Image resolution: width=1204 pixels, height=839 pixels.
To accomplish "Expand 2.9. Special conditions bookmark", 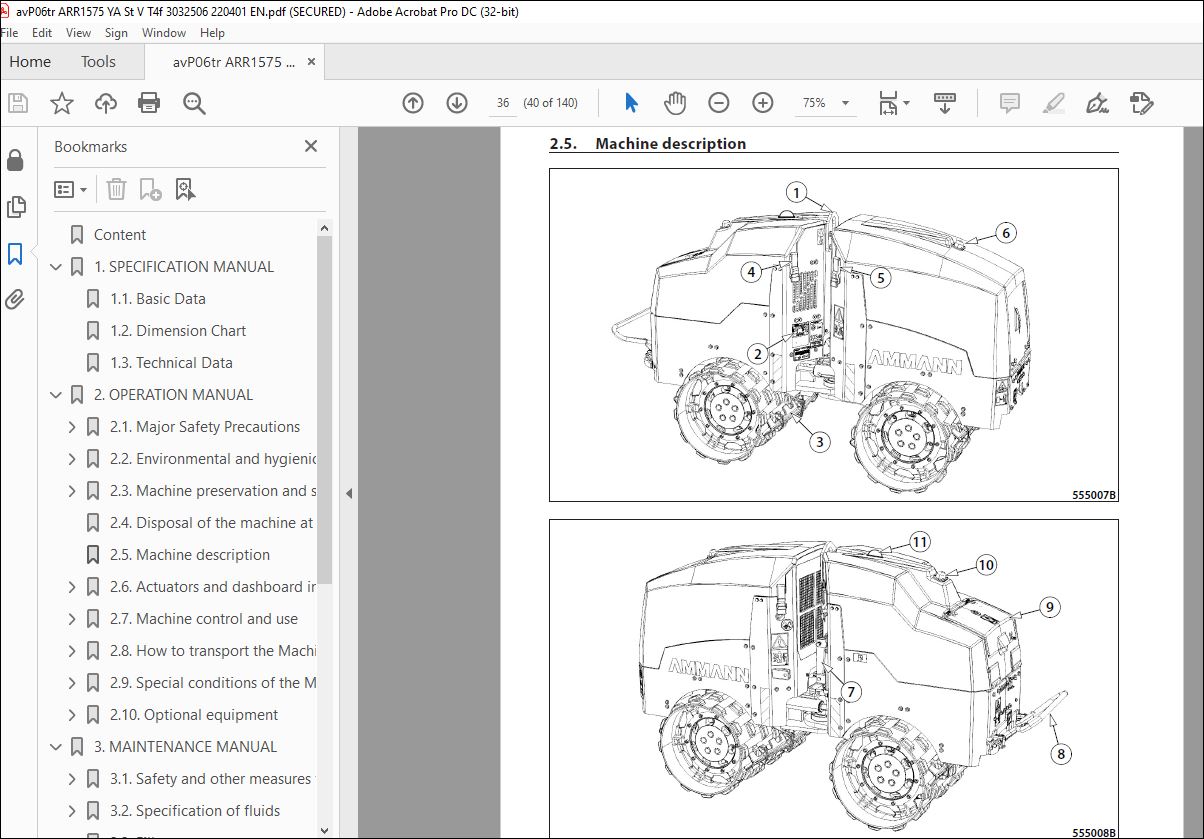I will pyautogui.click(x=72, y=683).
